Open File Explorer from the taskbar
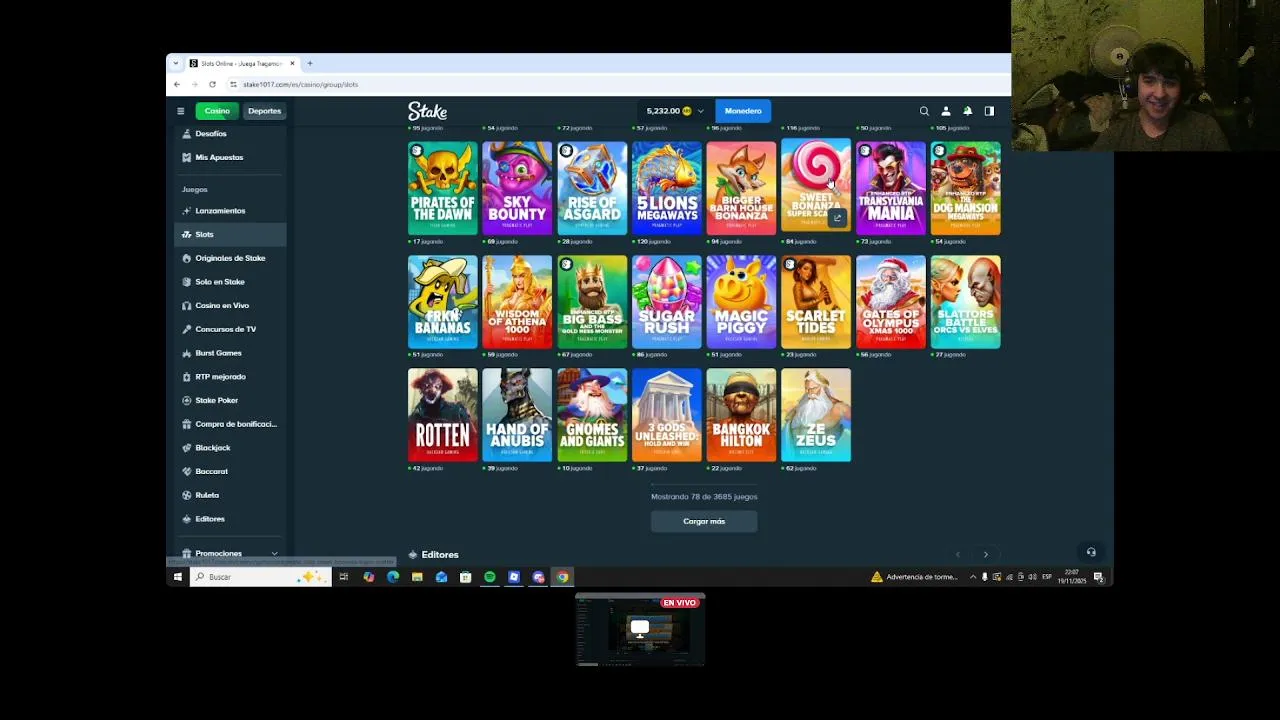 [417, 577]
